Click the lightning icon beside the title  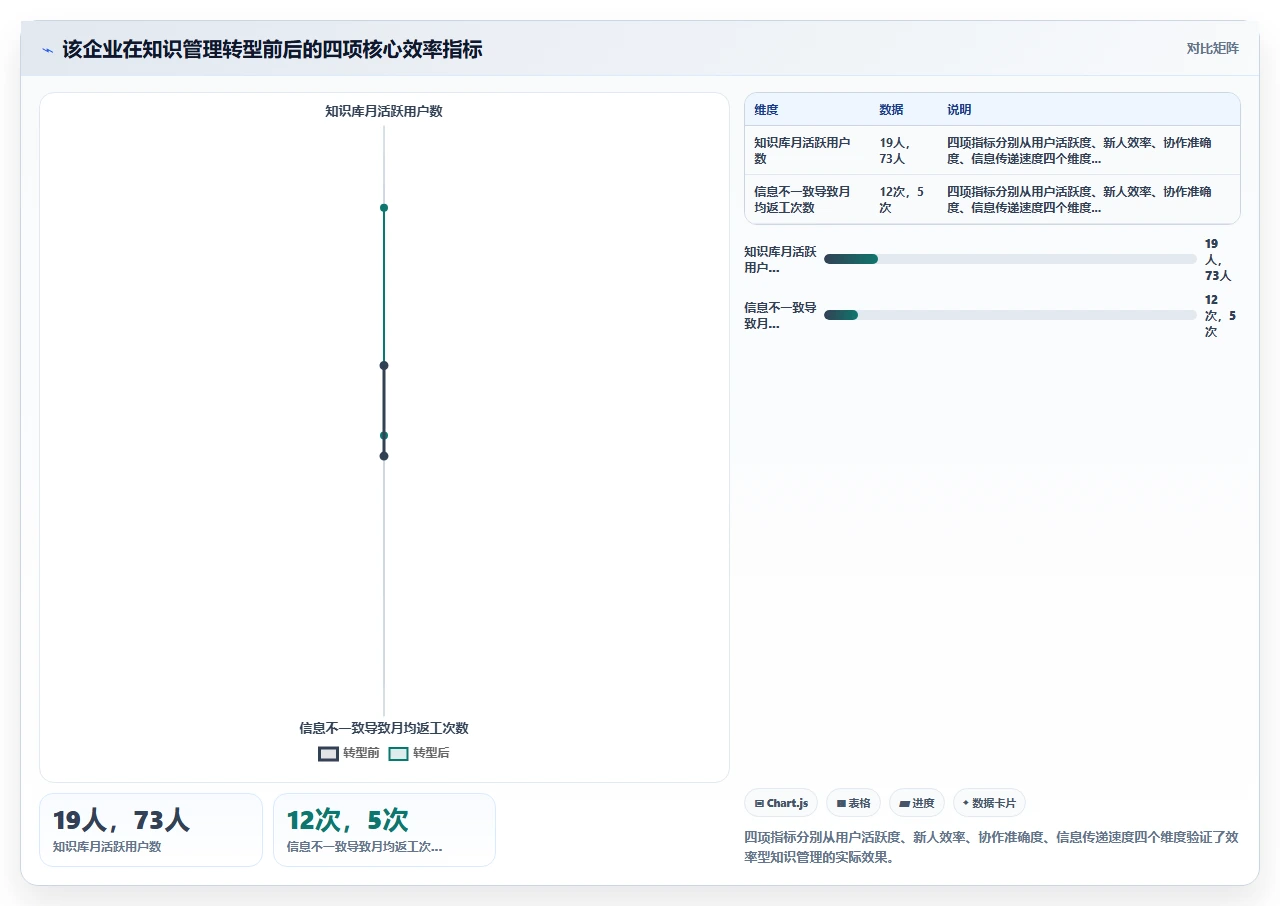click(47, 49)
